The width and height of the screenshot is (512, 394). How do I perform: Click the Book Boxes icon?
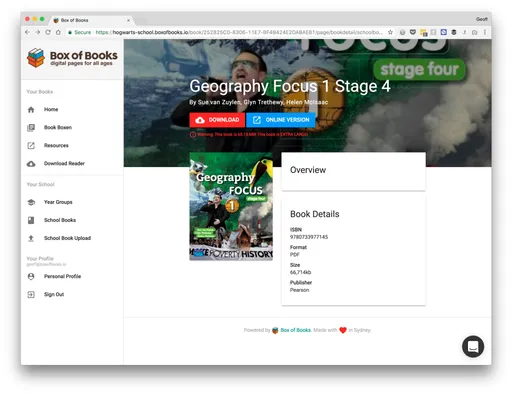click(x=31, y=128)
